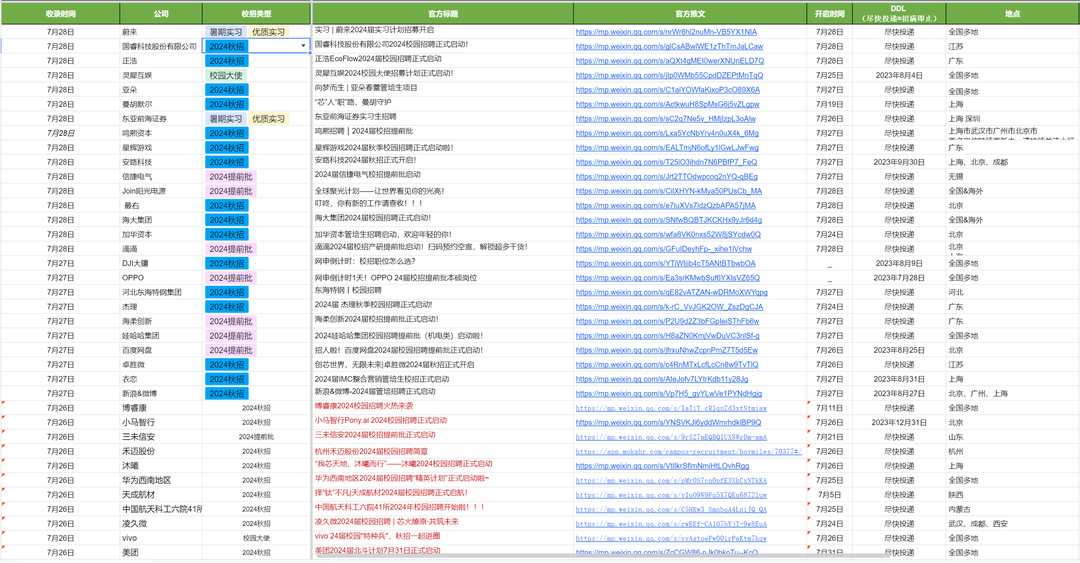Click the 优质实习 tag in 蔚来 row

pos(268,32)
